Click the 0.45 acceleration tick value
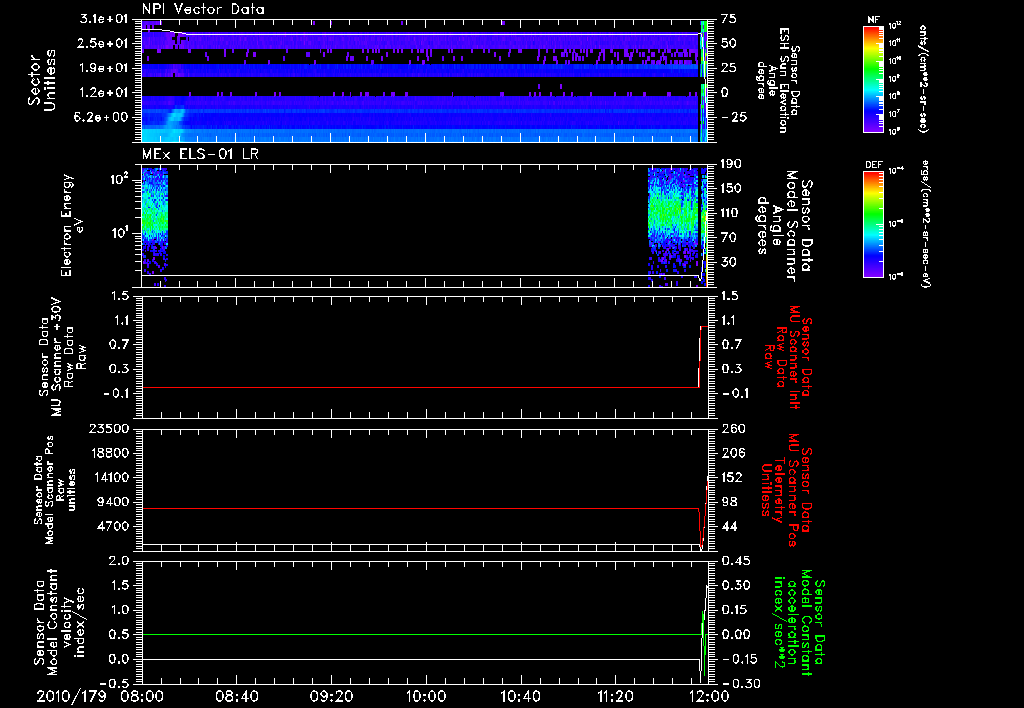Screen dimensions: 1024x708 tap(736, 560)
